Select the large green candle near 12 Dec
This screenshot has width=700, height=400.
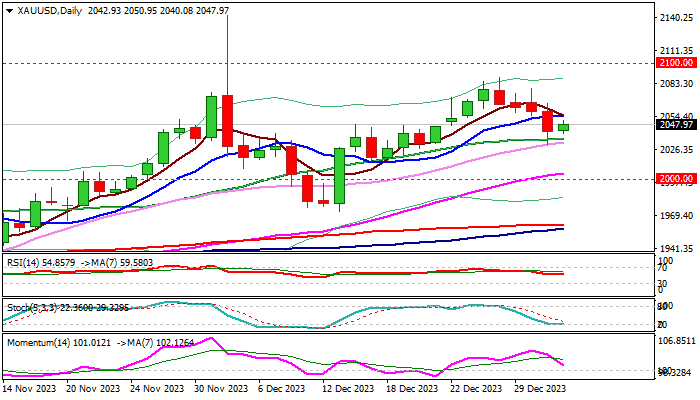pyautogui.click(x=339, y=175)
